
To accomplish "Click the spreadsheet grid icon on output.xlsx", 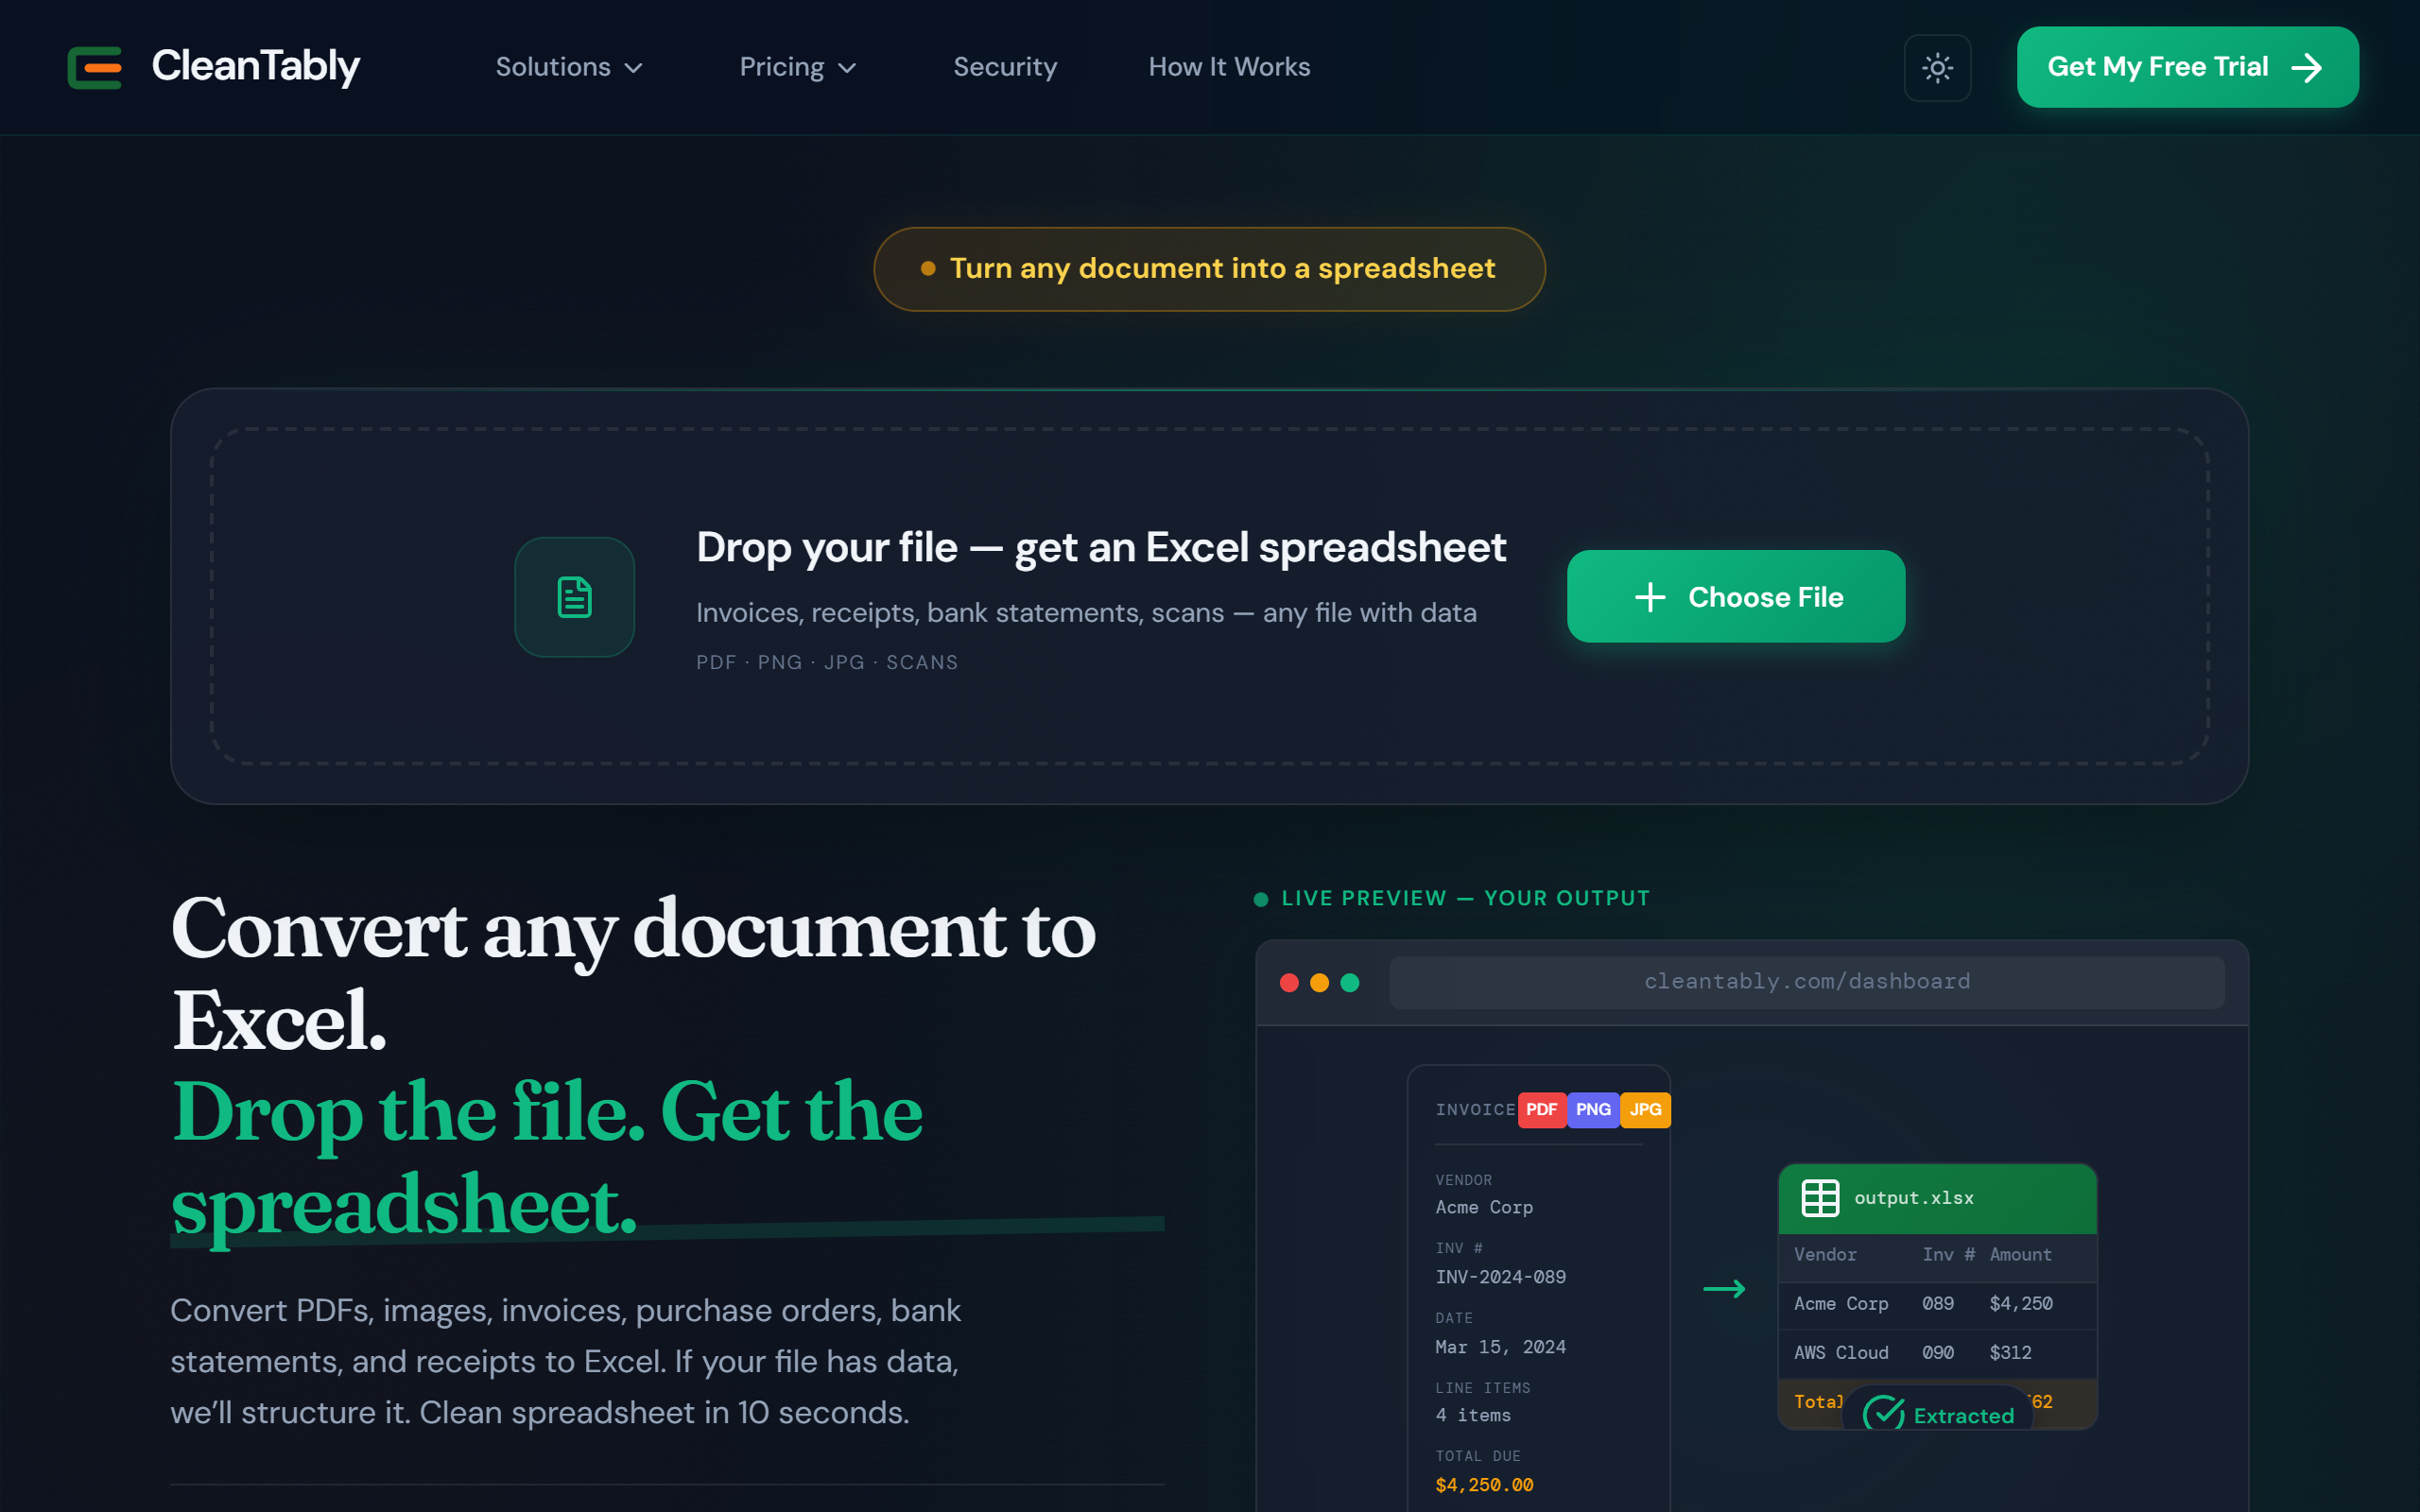I will coord(1819,1197).
